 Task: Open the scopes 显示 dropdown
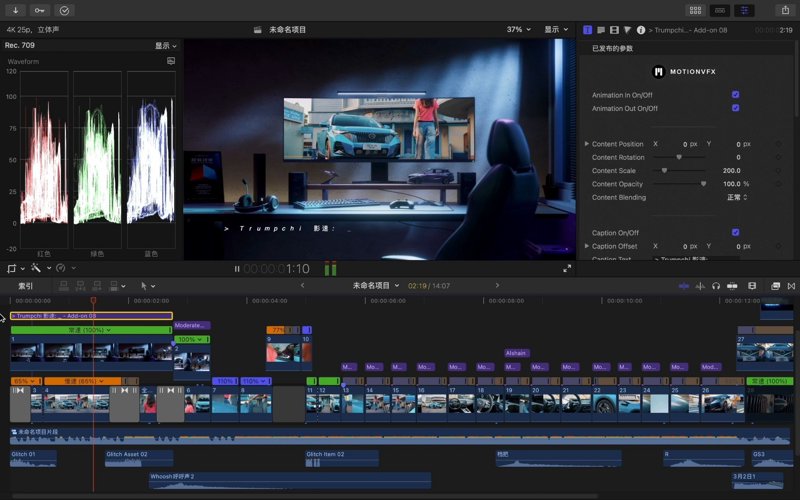pyautogui.click(x=166, y=45)
